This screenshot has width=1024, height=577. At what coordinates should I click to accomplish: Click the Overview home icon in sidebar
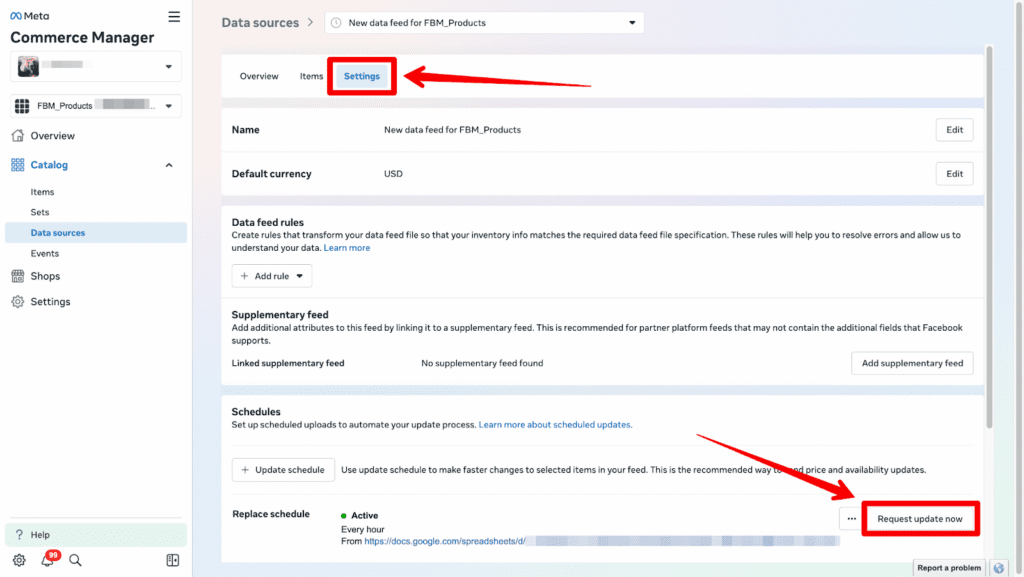tap(18, 136)
